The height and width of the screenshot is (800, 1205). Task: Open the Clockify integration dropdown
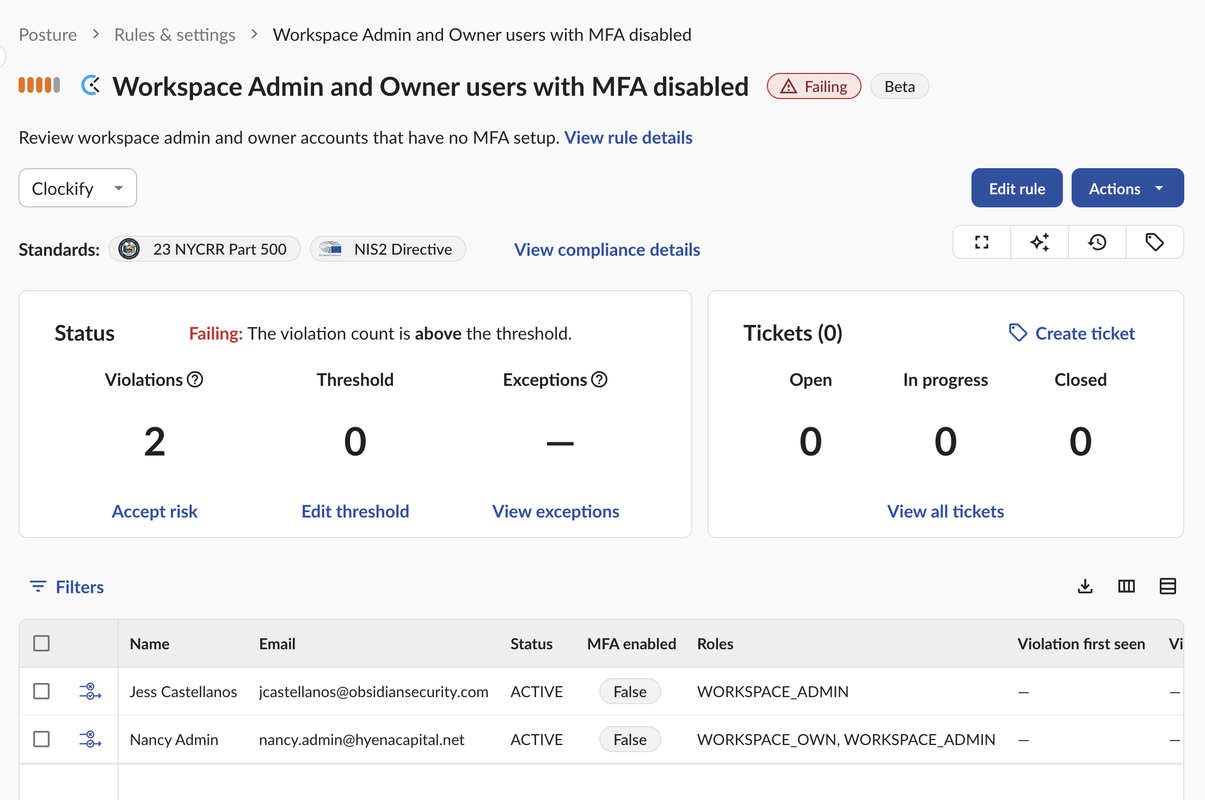pyautogui.click(x=77, y=188)
